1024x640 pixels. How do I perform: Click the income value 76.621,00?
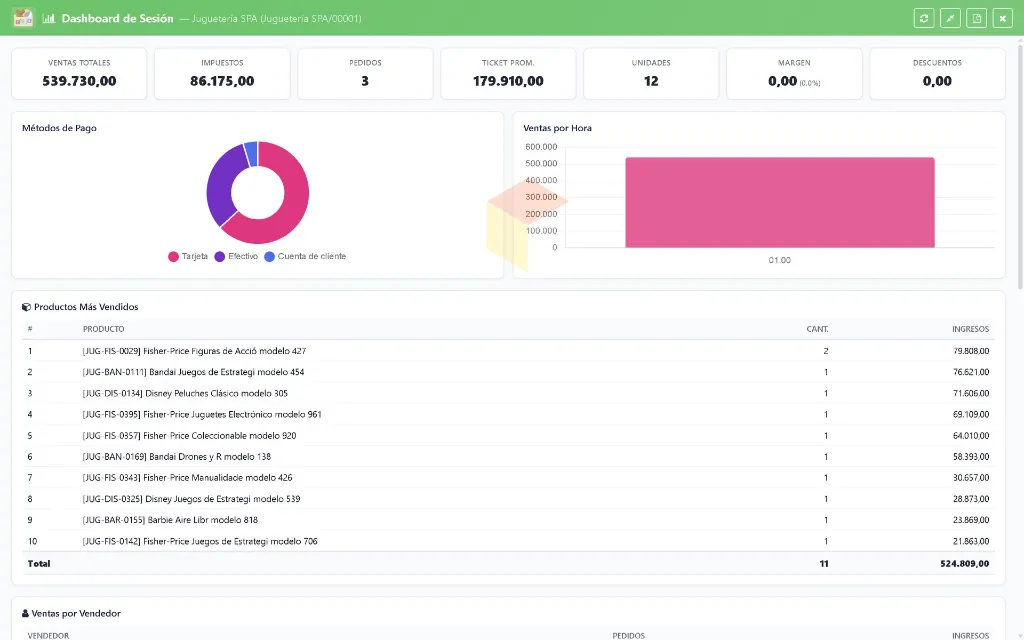(971, 372)
